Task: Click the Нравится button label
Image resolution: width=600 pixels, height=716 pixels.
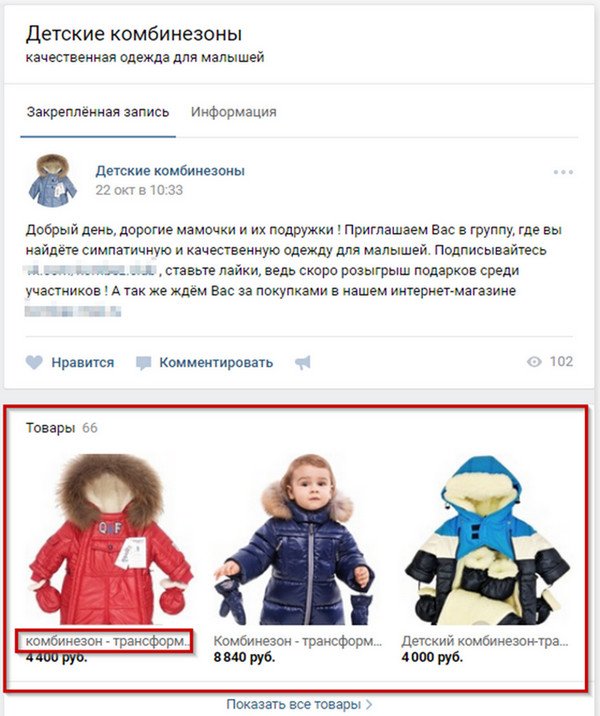Action: [x=83, y=363]
